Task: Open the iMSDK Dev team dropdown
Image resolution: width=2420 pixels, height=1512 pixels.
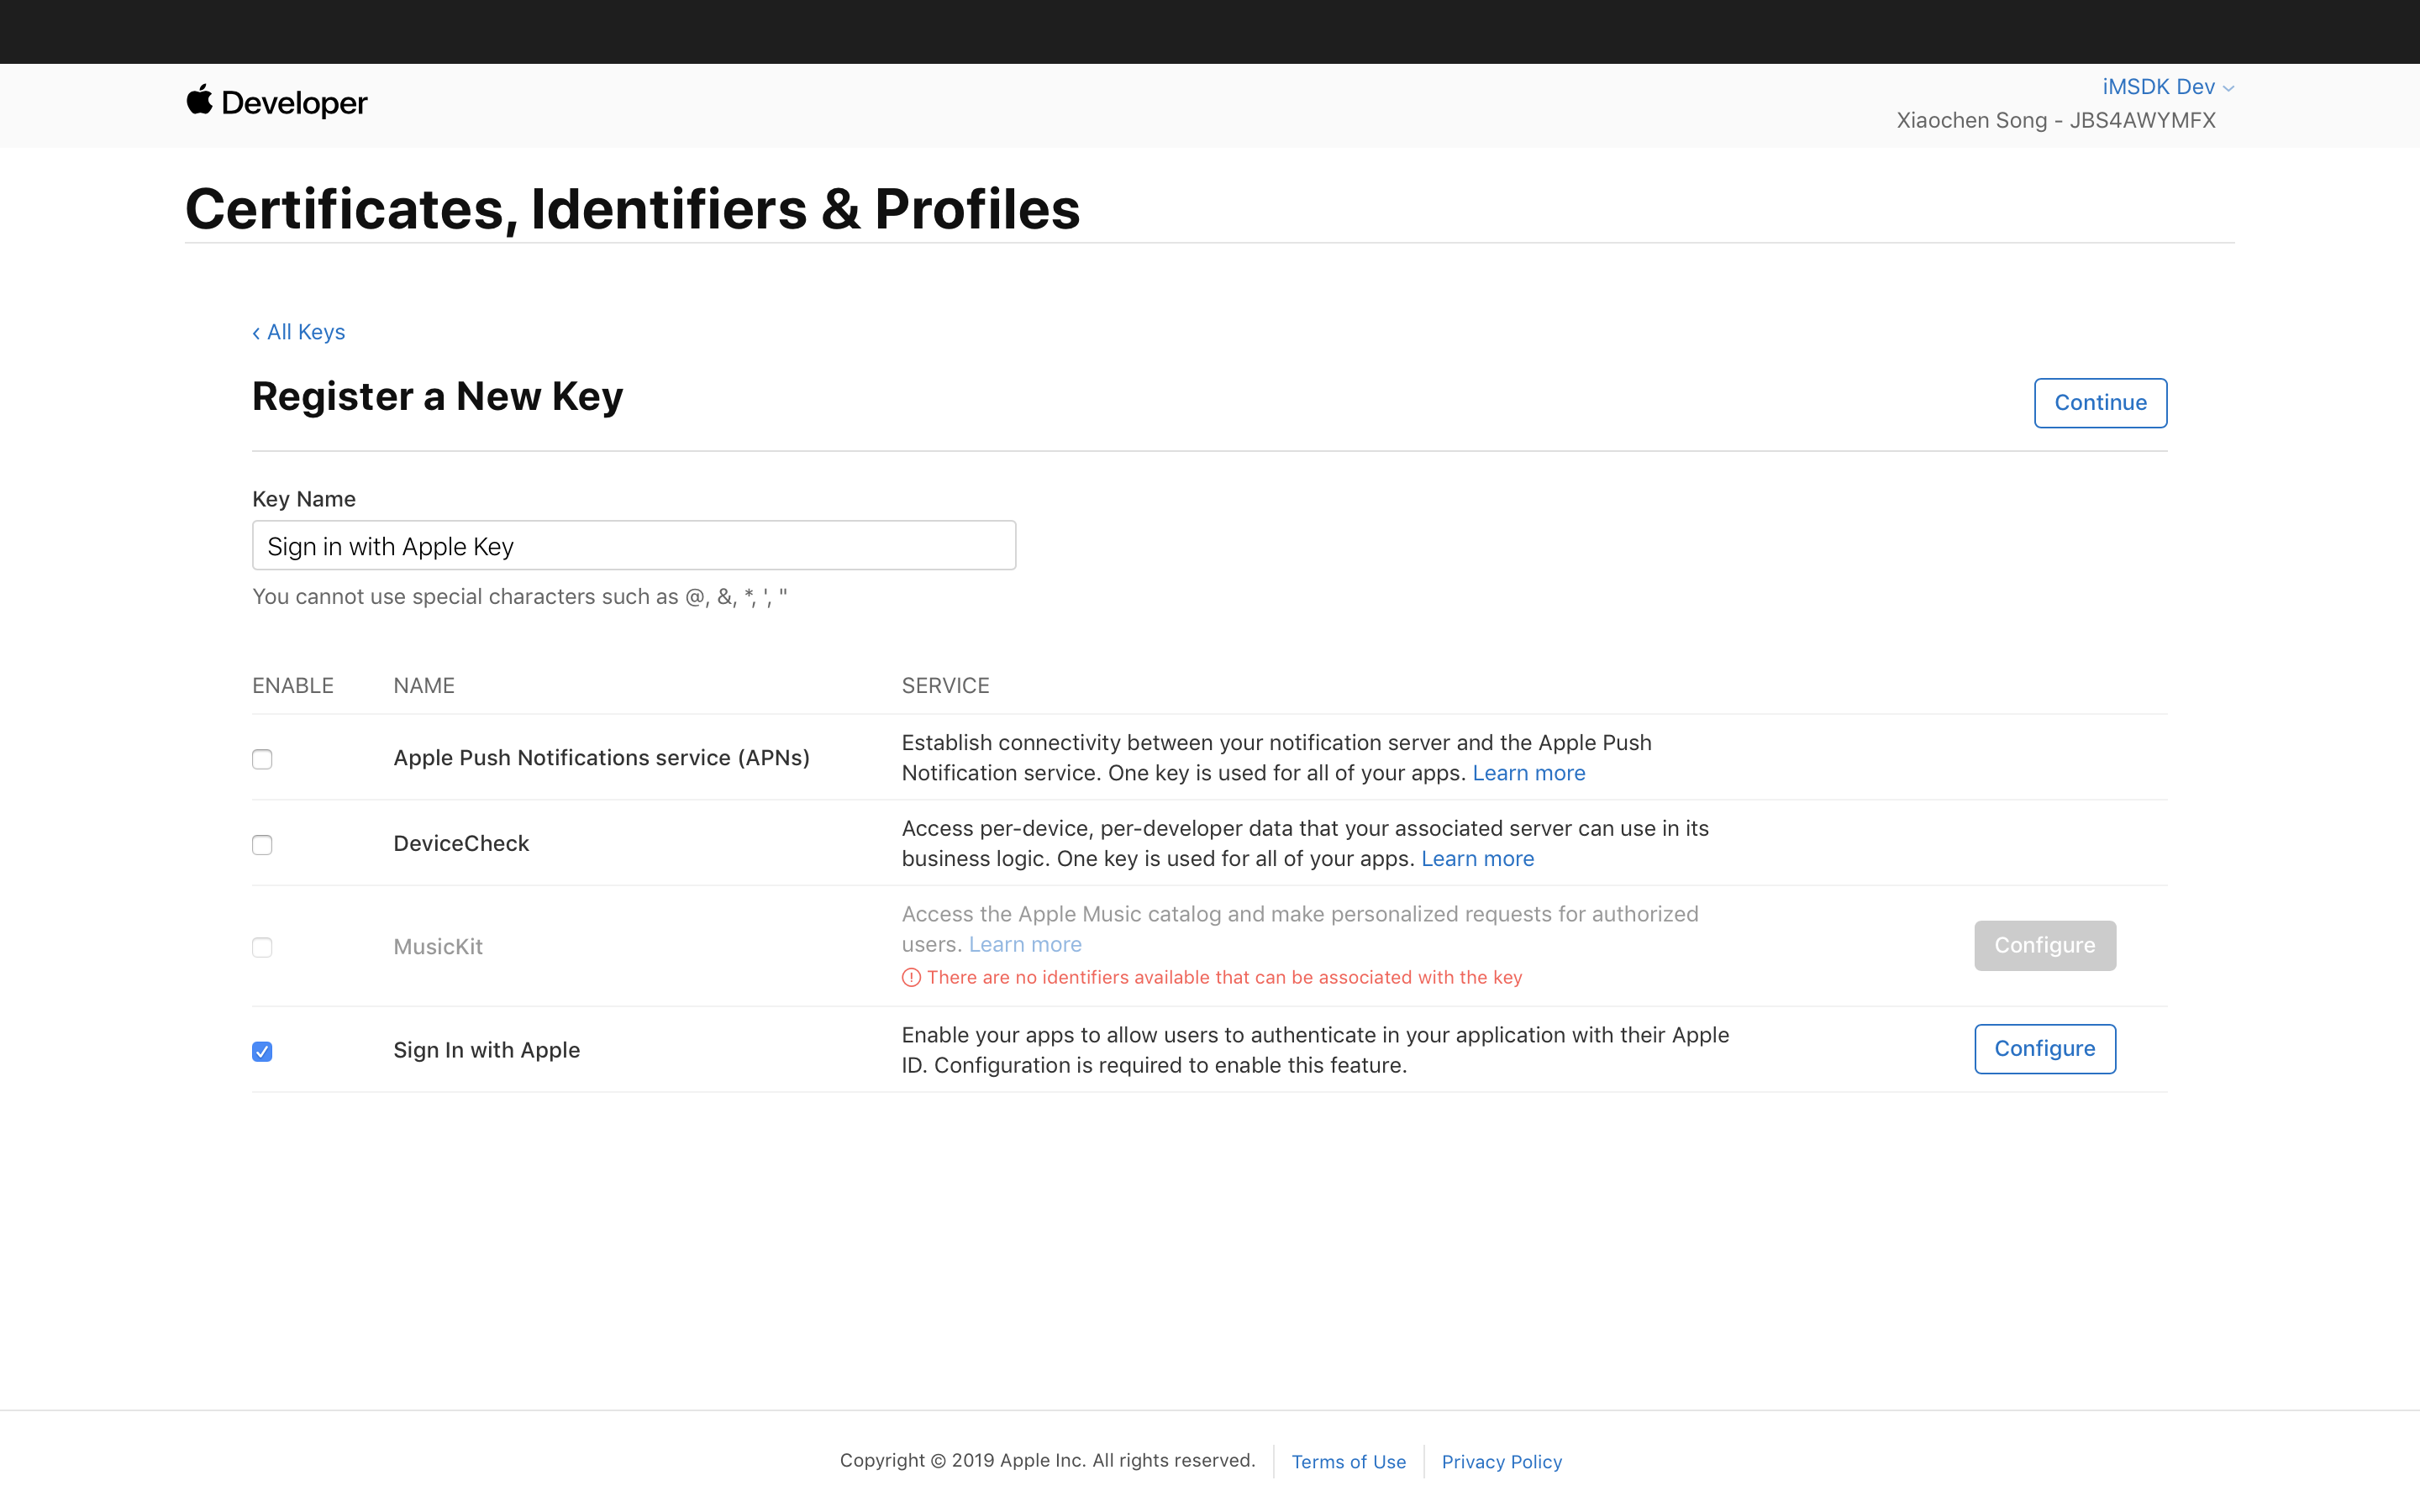Action: (x=2167, y=87)
